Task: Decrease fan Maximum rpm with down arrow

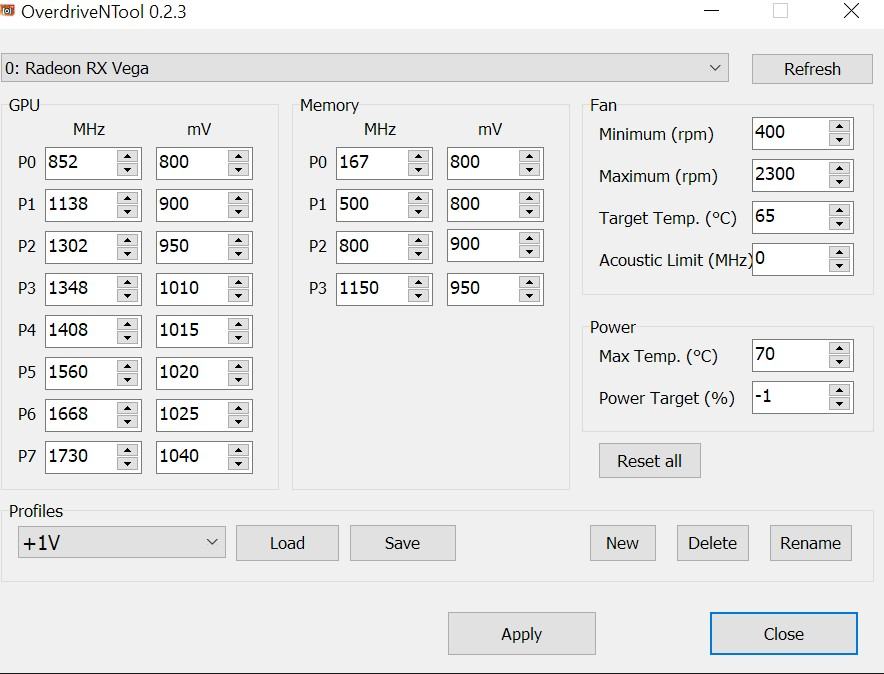Action: 839,181
